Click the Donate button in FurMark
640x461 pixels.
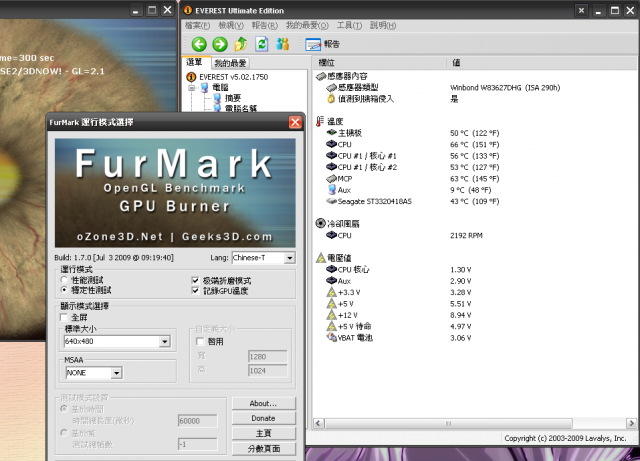pos(264,419)
